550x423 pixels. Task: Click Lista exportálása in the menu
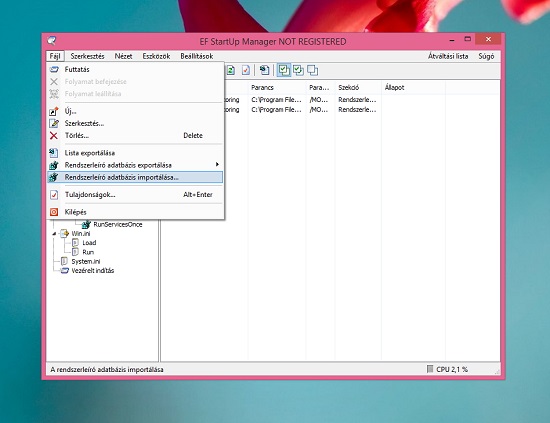pyautogui.click(x=135, y=153)
